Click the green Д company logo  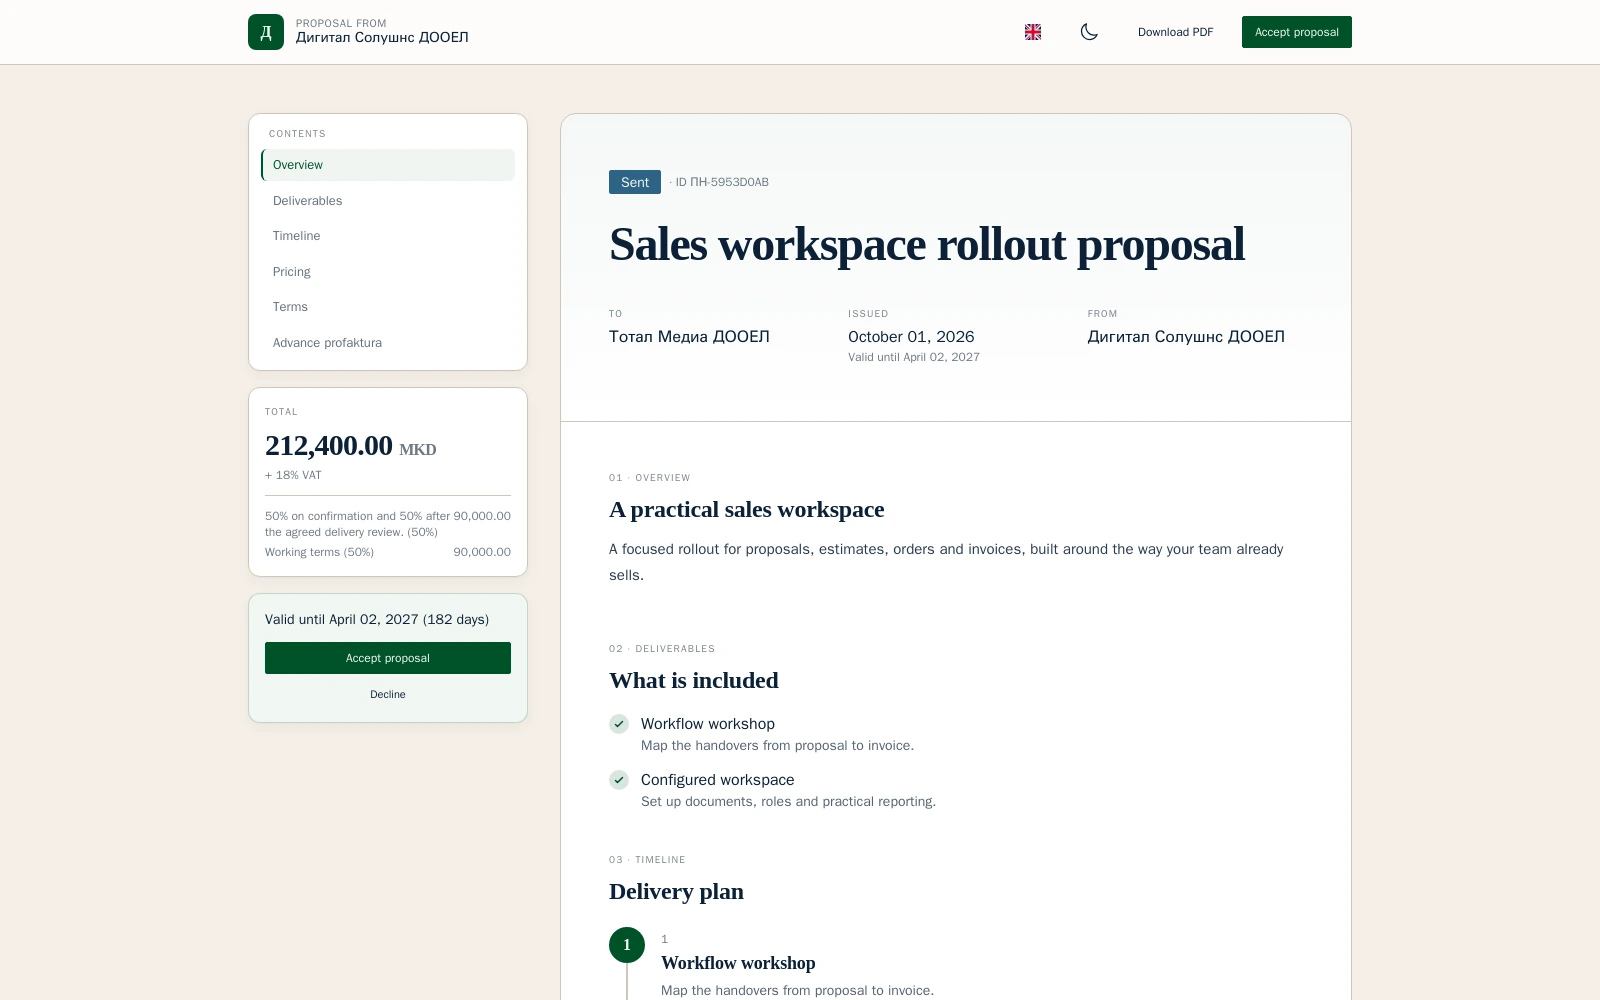pos(266,32)
